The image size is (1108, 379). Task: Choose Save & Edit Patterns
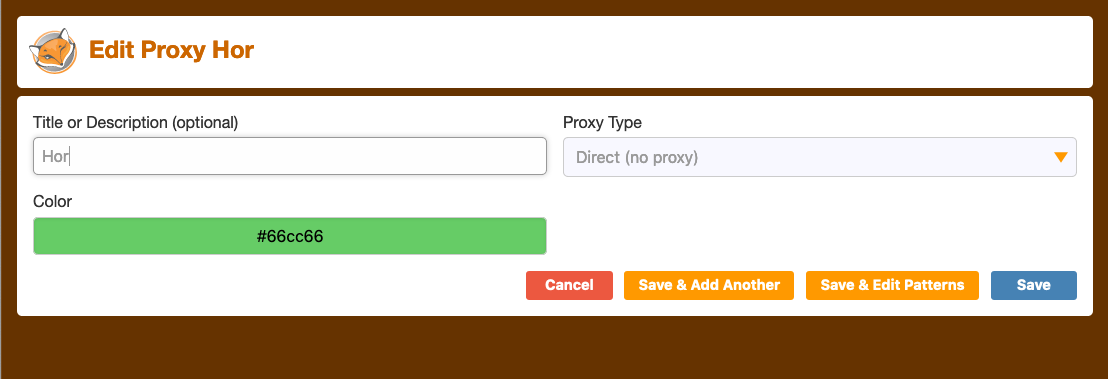pyautogui.click(x=892, y=285)
